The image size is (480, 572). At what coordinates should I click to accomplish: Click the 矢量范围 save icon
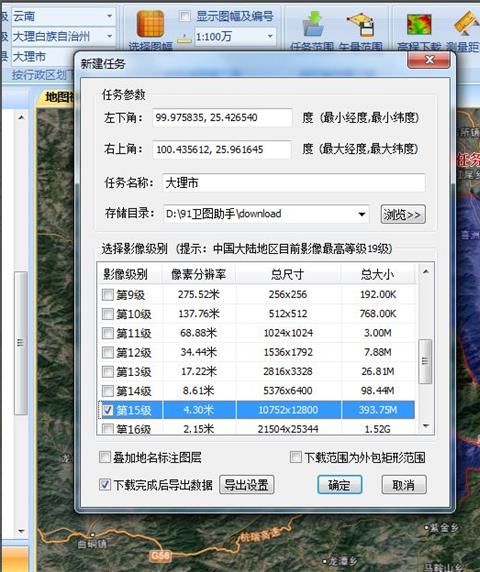pos(361,24)
